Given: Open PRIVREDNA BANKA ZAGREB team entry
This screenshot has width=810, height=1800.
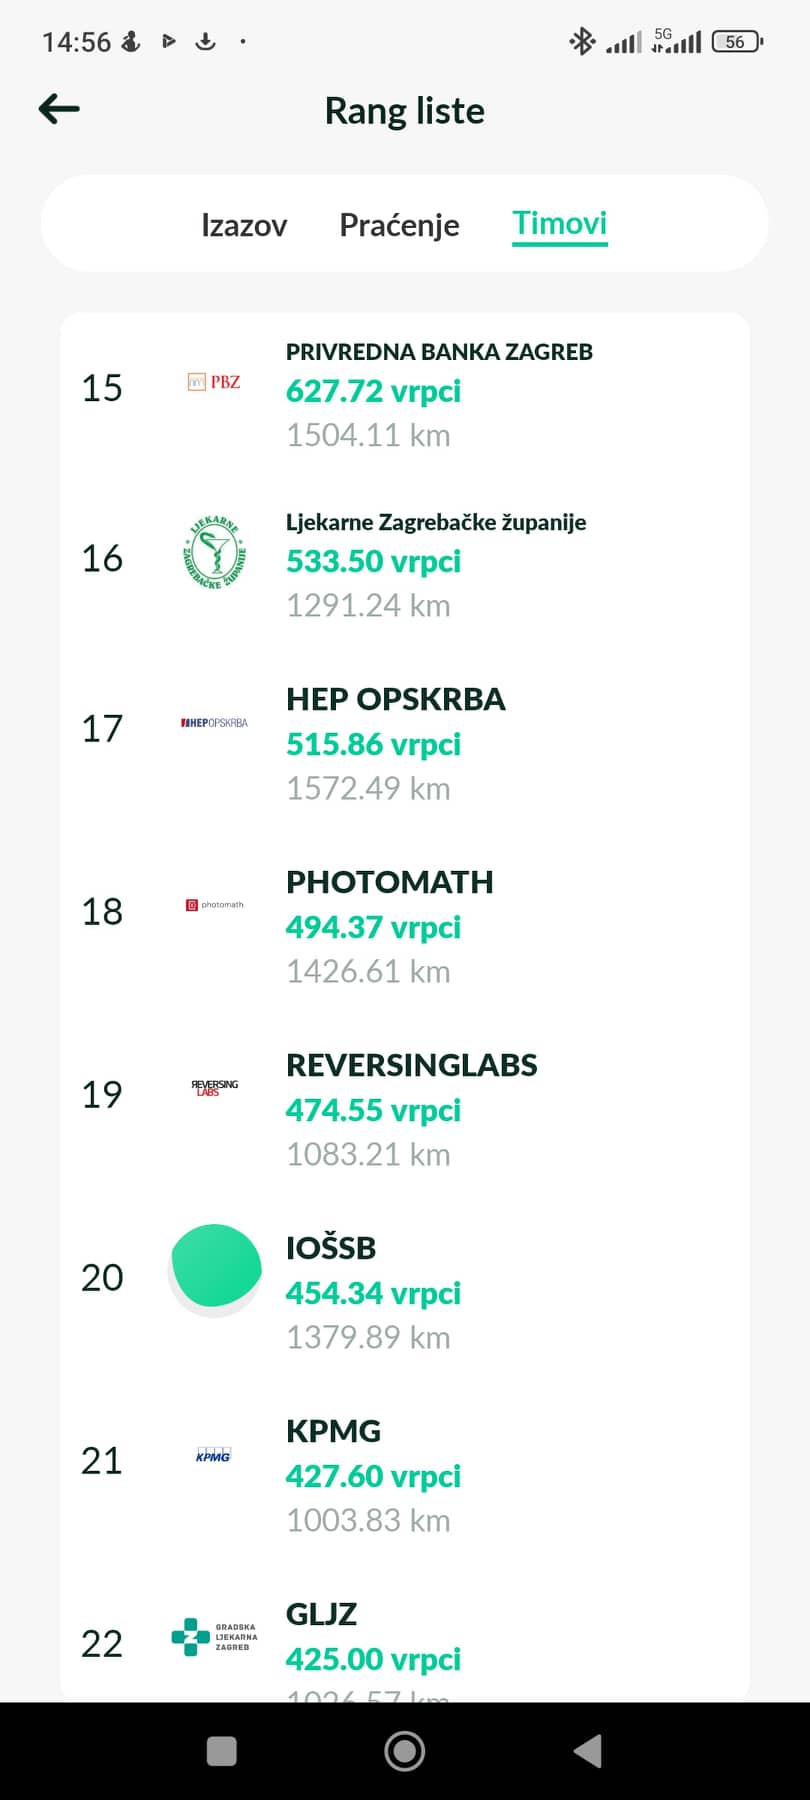Looking at the screenshot, I should click(x=405, y=393).
